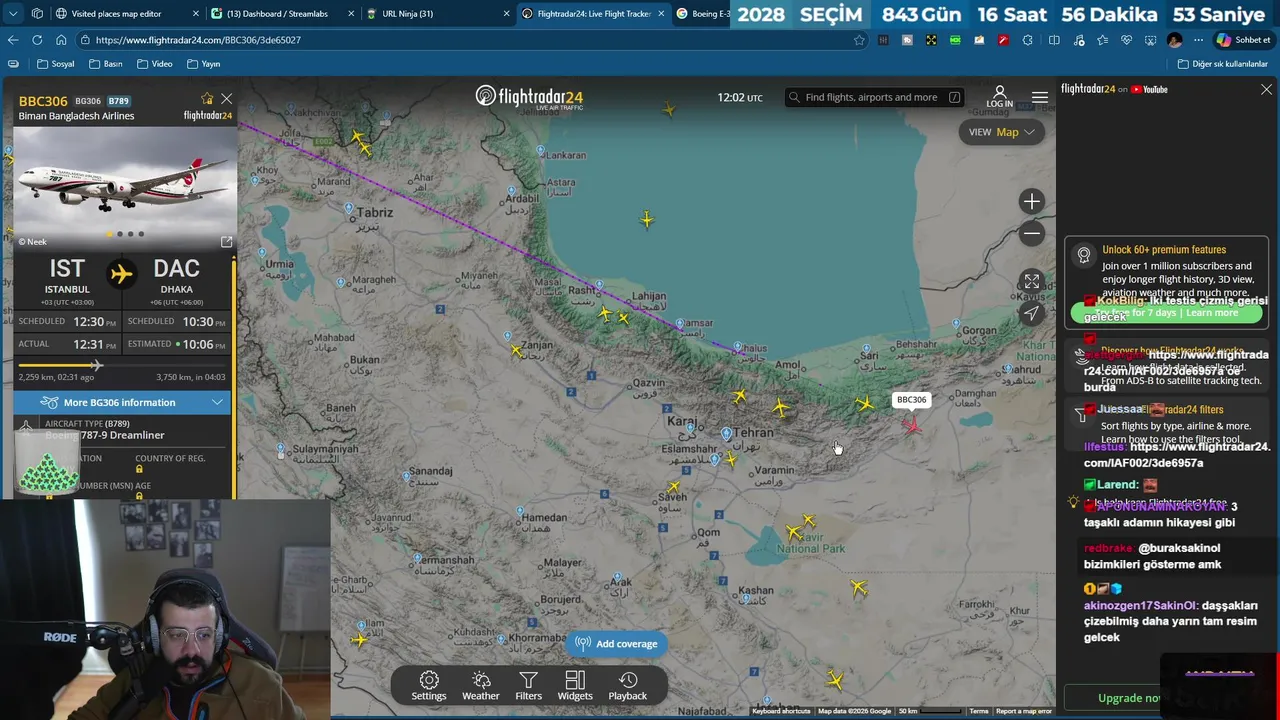The width and height of the screenshot is (1280, 720).
Task: Open the Widgets panel
Action: point(575,686)
